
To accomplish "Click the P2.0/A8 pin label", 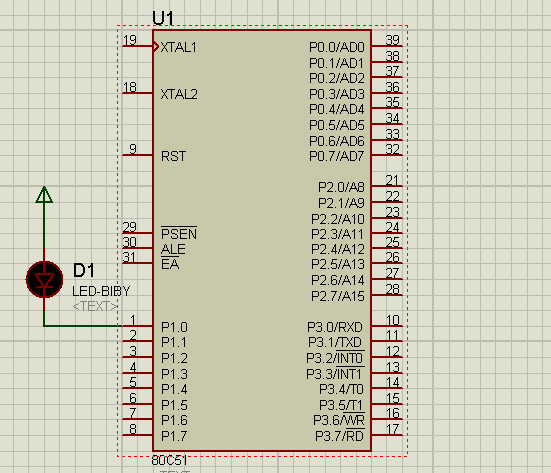I will (x=341, y=187).
